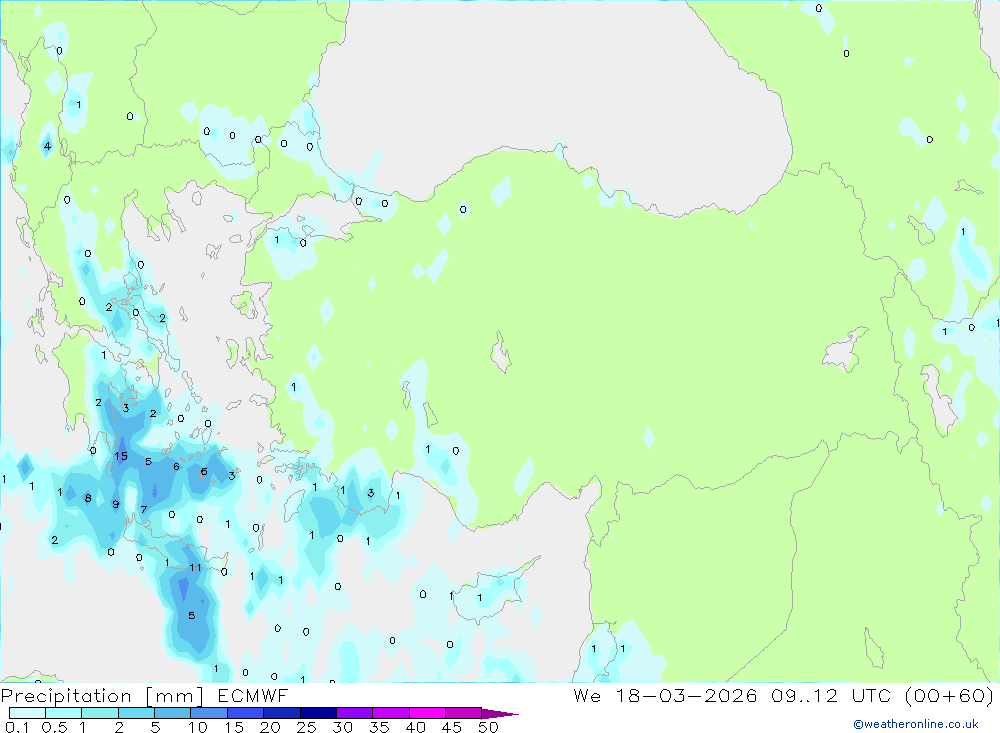Select the '25' legend scale label
1000x733 pixels.
[x=306, y=727]
